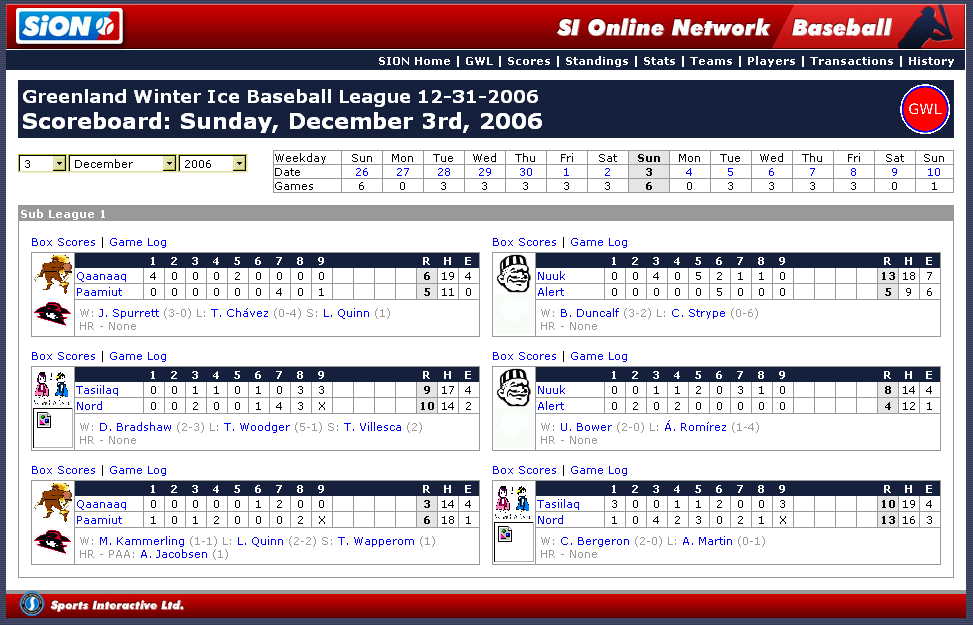Image resolution: width=973 pixels, height=625 pixels.
Task: Open Game Log for Qaanaaq 6, Paamiut 5
Action: (138, 242)
